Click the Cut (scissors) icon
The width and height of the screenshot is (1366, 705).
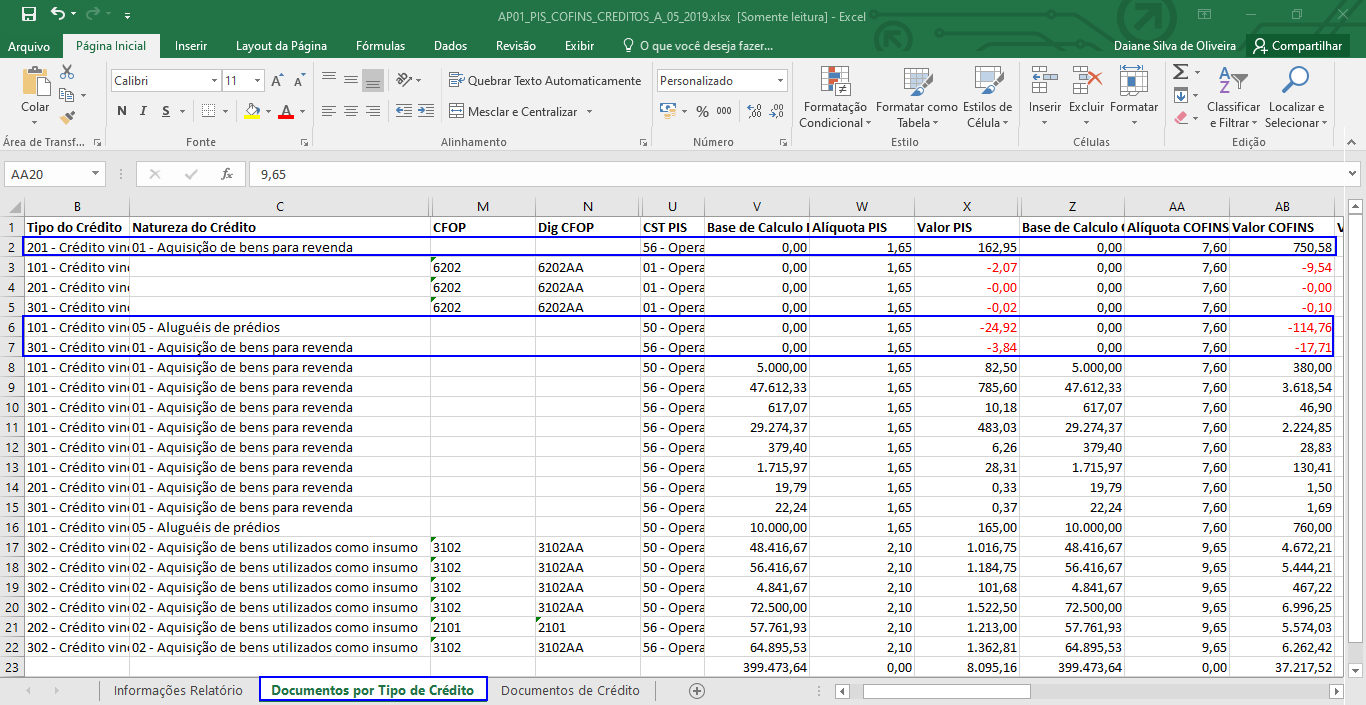(x=67, y=72)
